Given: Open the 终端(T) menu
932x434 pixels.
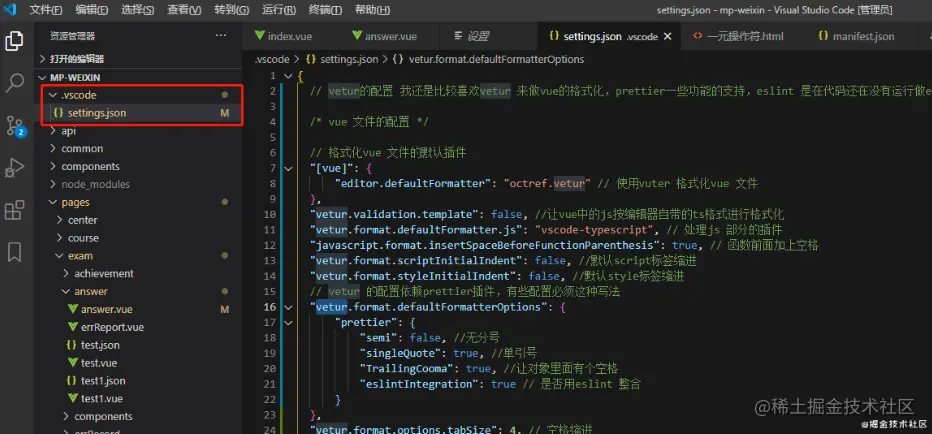Looking at the screenshot, I should 325,10.
